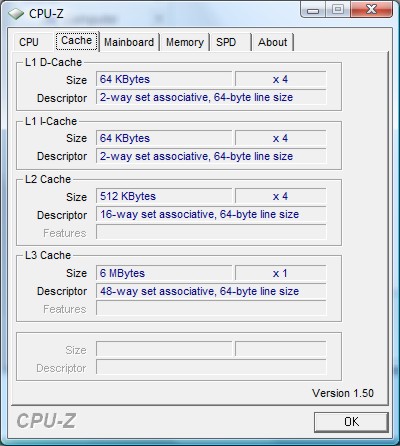This screenshot has height=446, width=400.
Task: Select L1 D-Cache size field 64 KBytes
Action: (x=164, y=79)
